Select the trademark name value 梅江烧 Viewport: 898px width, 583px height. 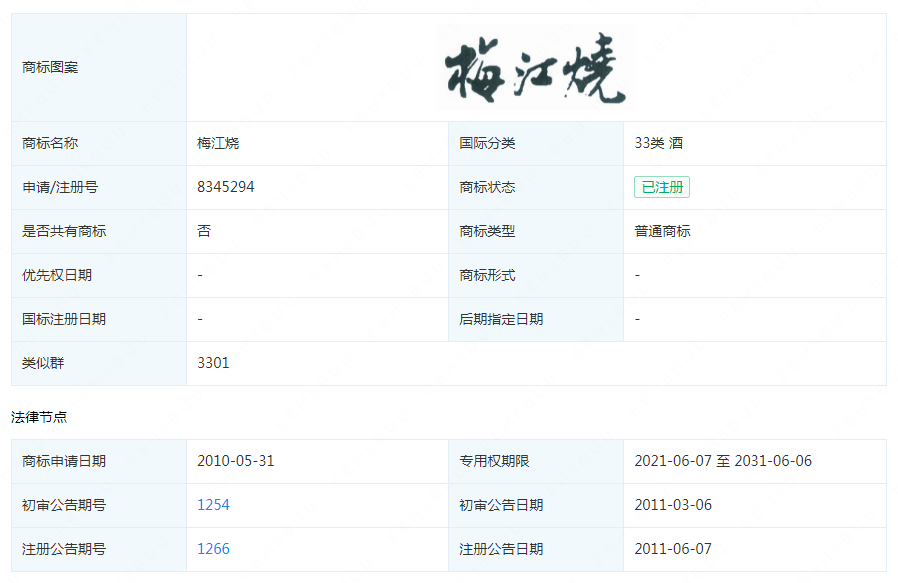[x=218, y=143]
